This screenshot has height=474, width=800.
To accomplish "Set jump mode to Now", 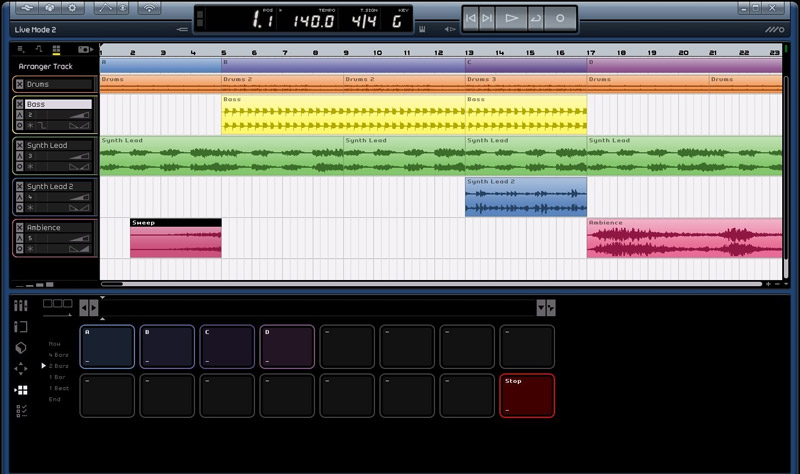I will [55, 344].
